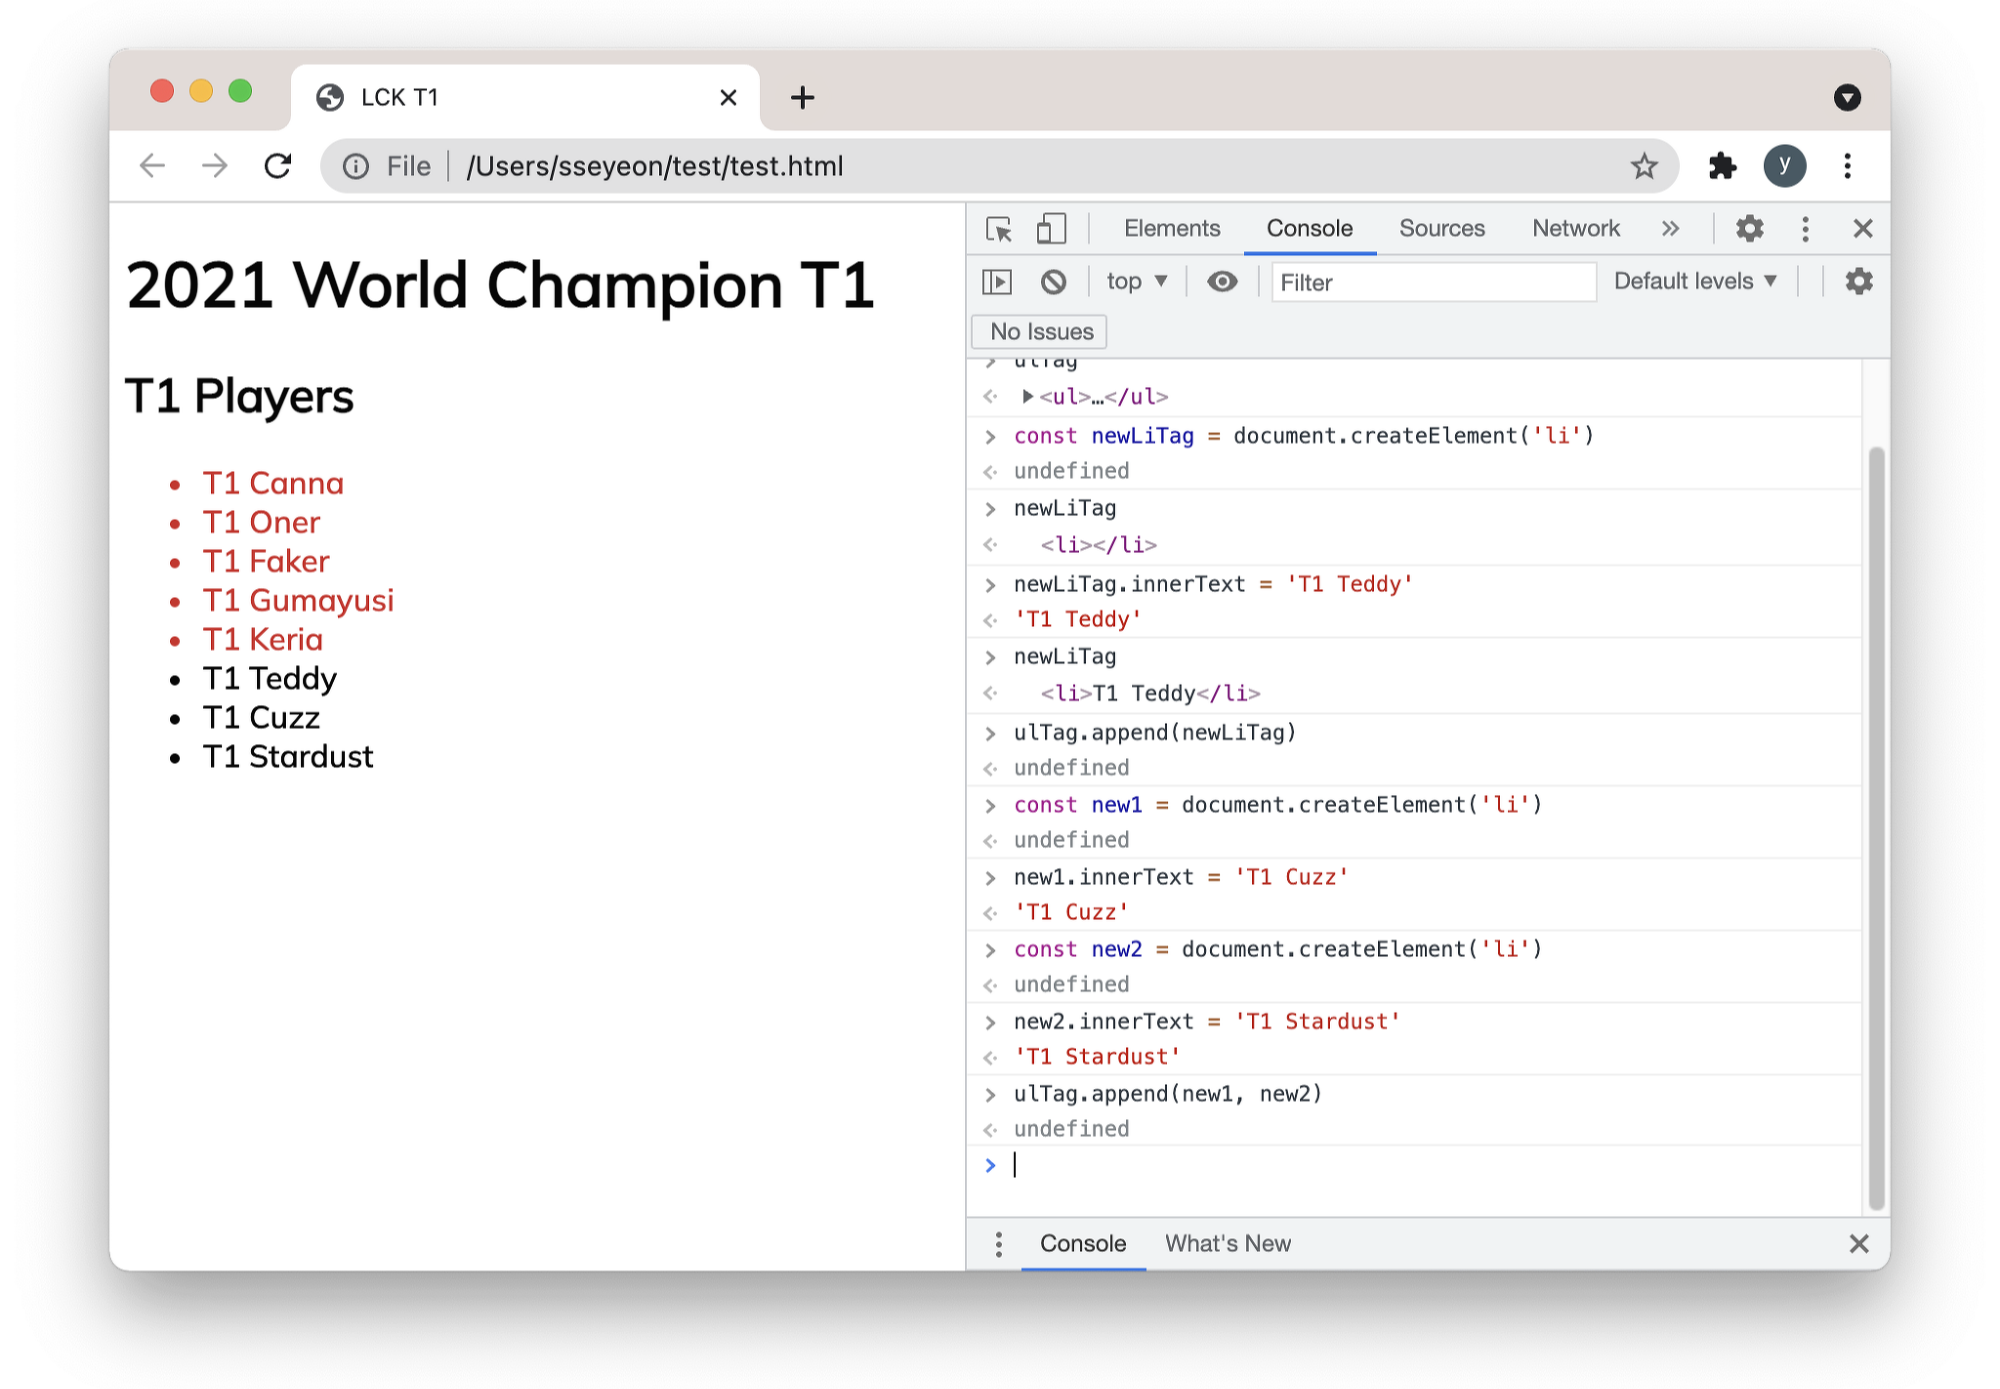Click into the console Filter field

click(1432, 283)
